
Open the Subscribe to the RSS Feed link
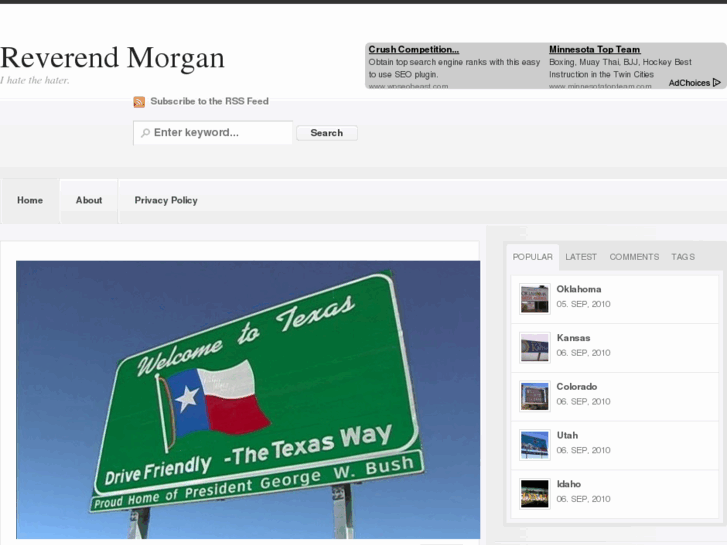coord(209,101)
